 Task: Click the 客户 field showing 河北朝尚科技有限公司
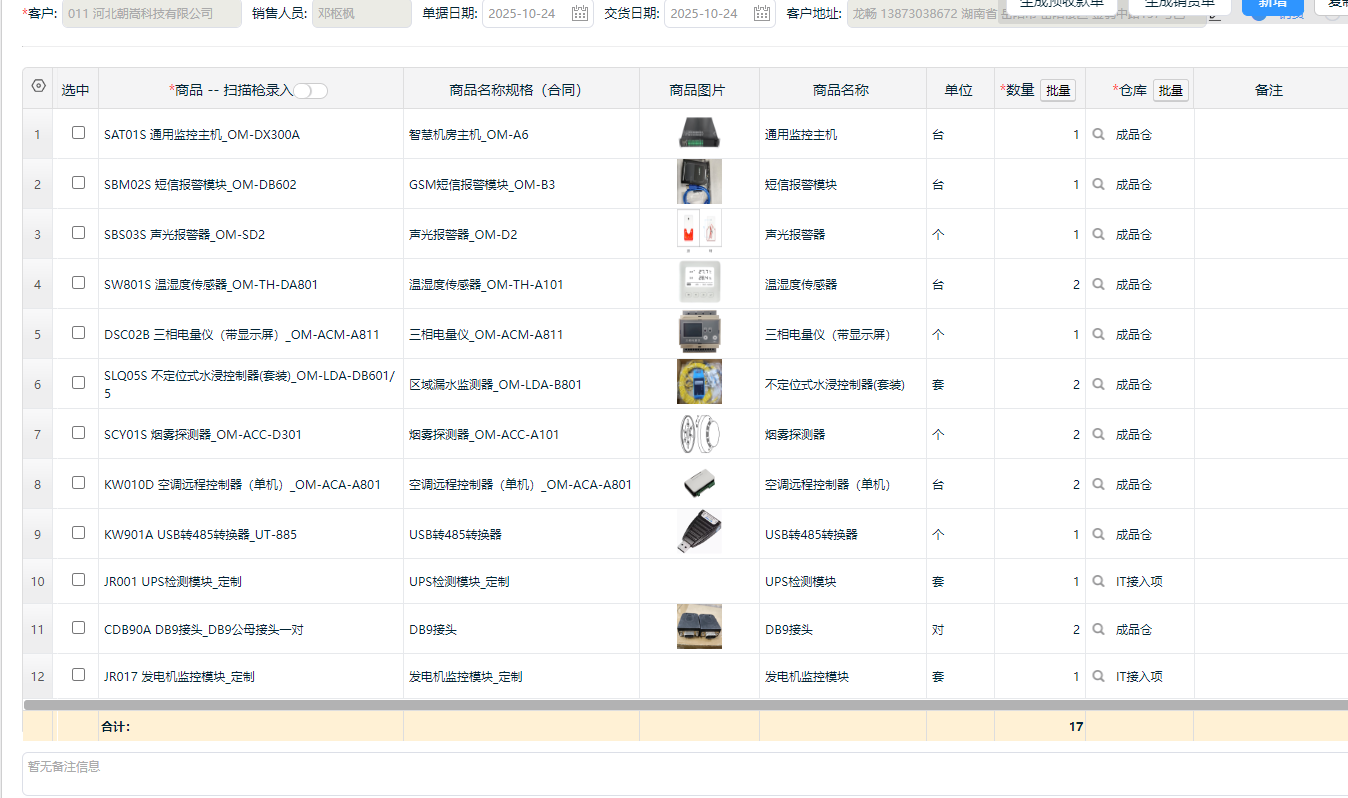[x=151, y=13]
